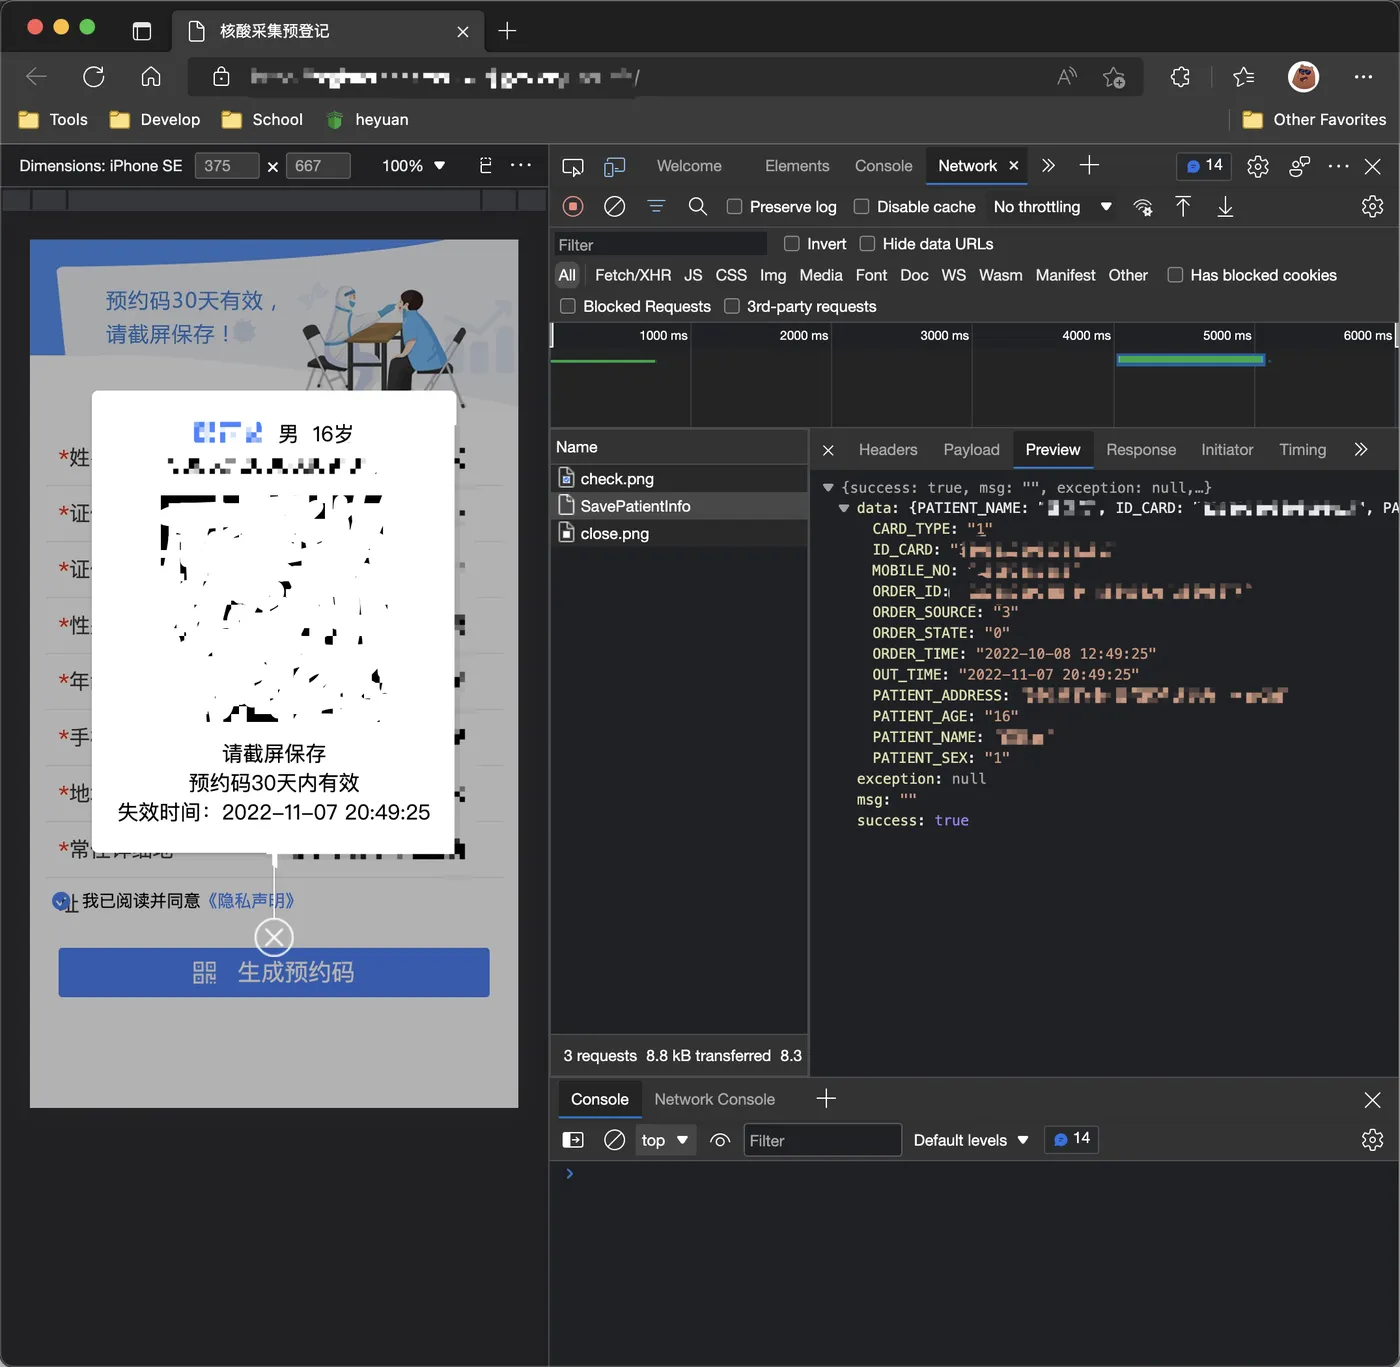Open the 100% zoom dropdown
Viewport: 1400px width, 1367px height.
[413, 166]
